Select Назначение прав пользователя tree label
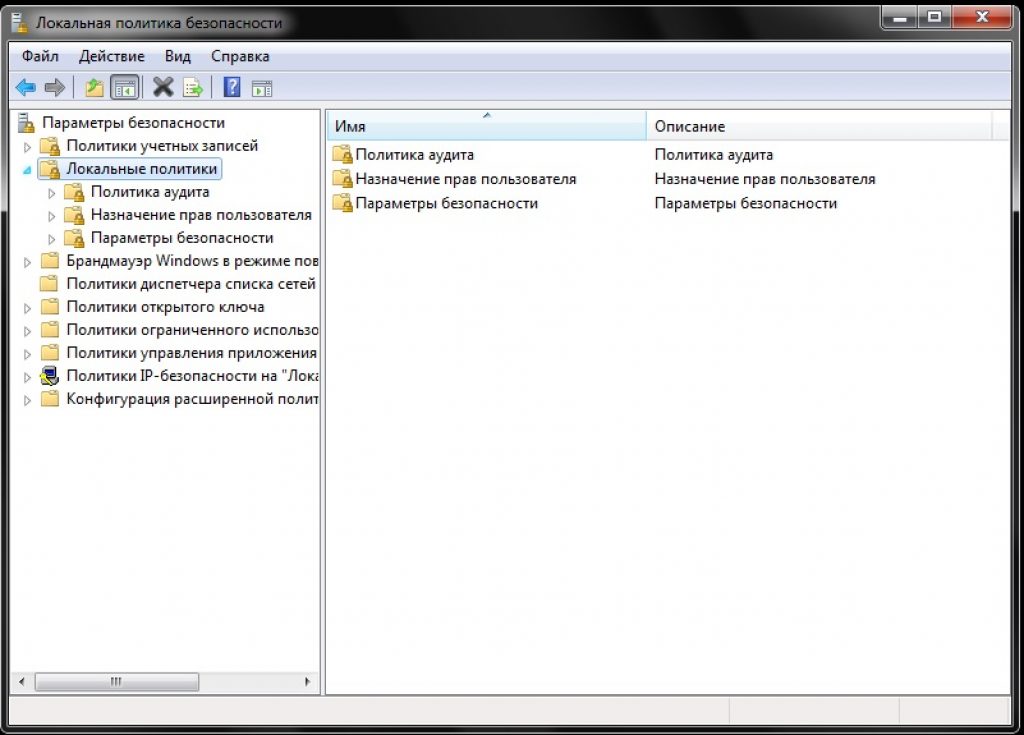Image resolution: width=1024 pixels, height=735 pixels. (201, 215)
